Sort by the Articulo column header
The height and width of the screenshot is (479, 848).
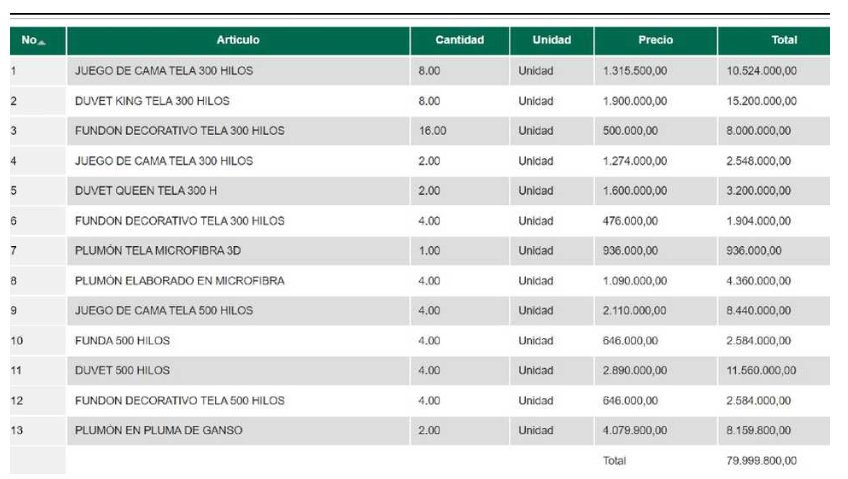pyautogui.click(x=238, y=41)
